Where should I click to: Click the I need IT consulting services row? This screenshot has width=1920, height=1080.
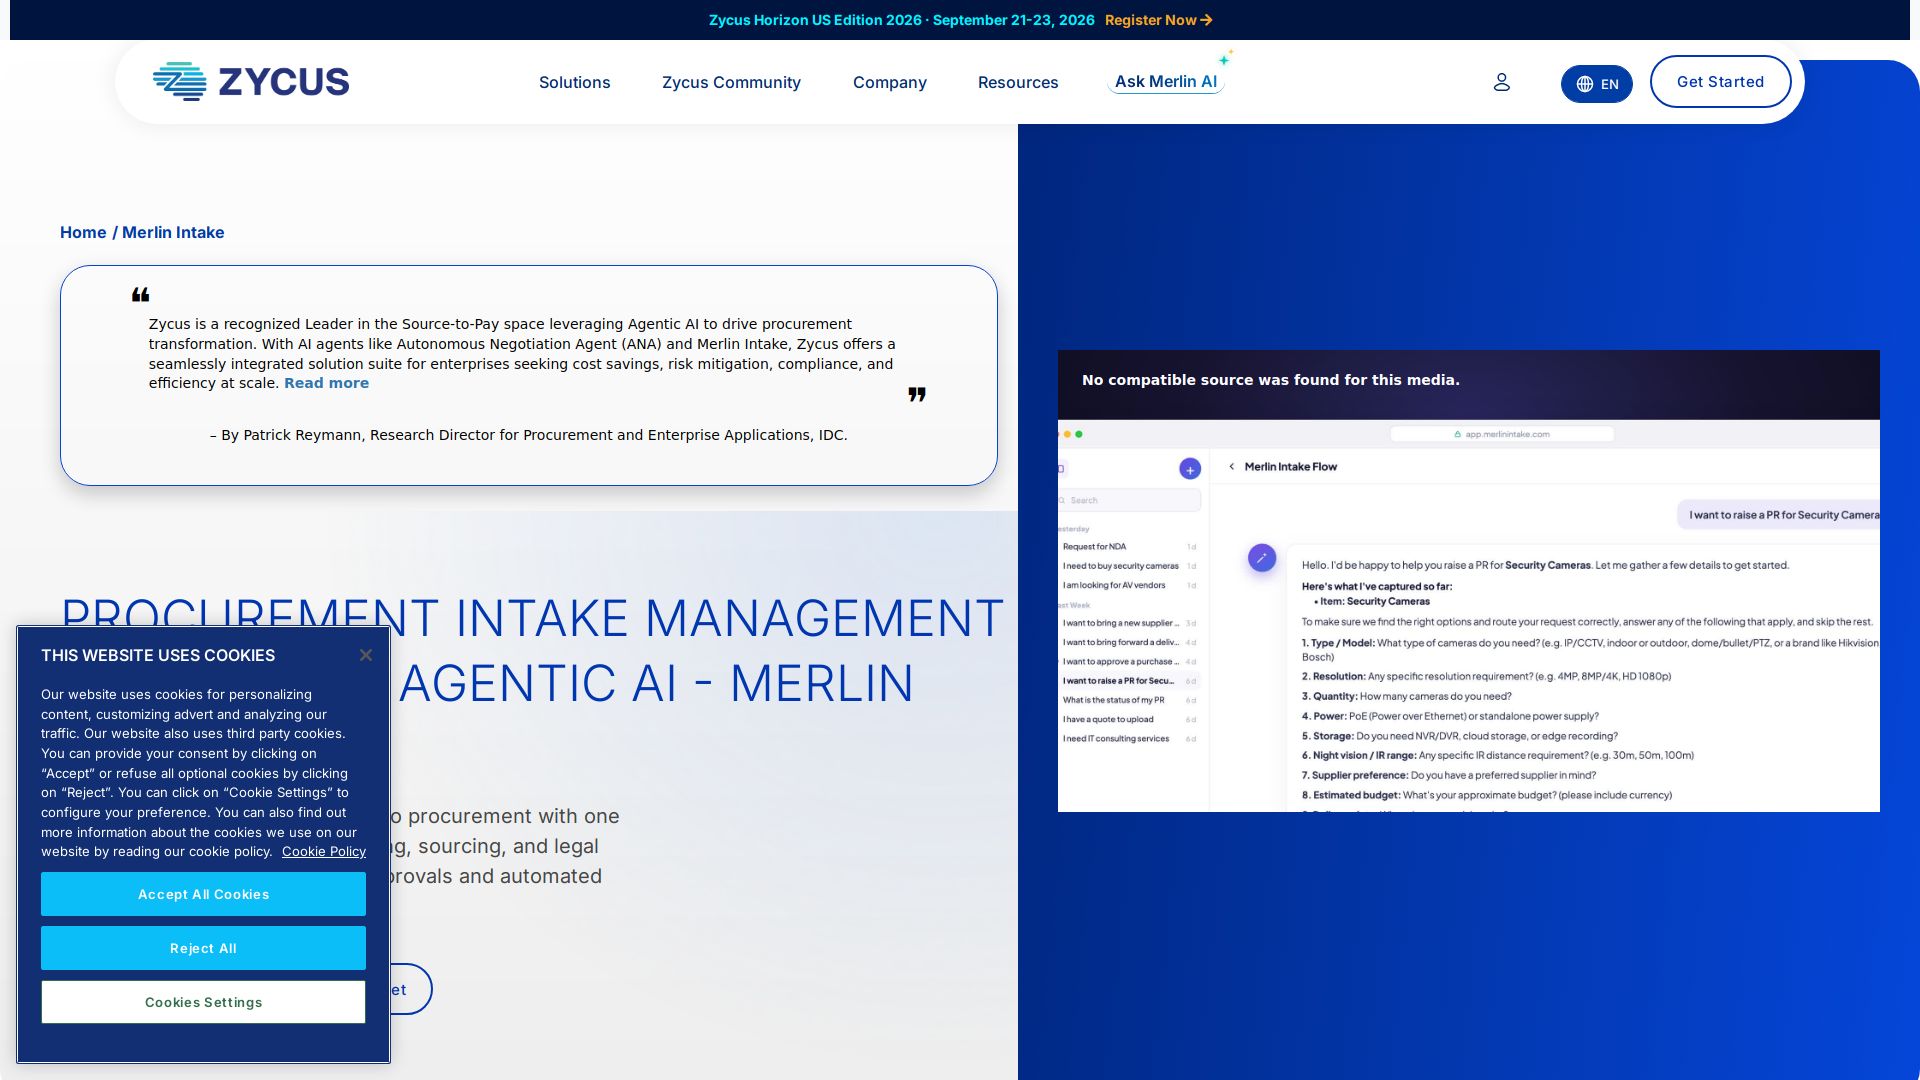[1129, 739]
